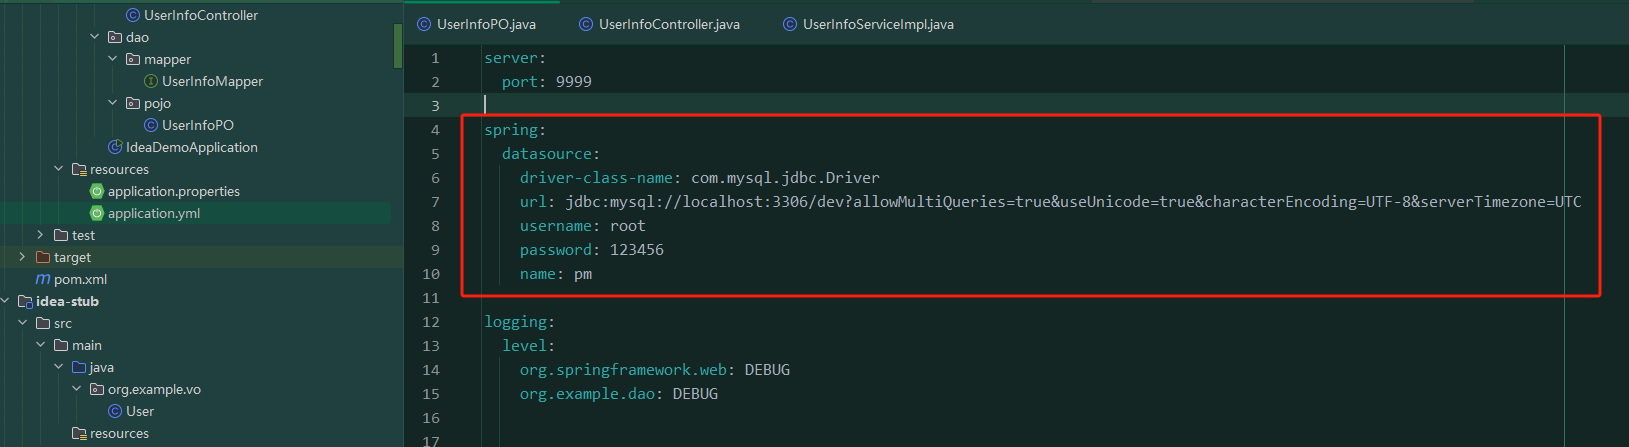Click the src folder icon
The width and height of the screenshot is (1629, 447).
[43, 323]
